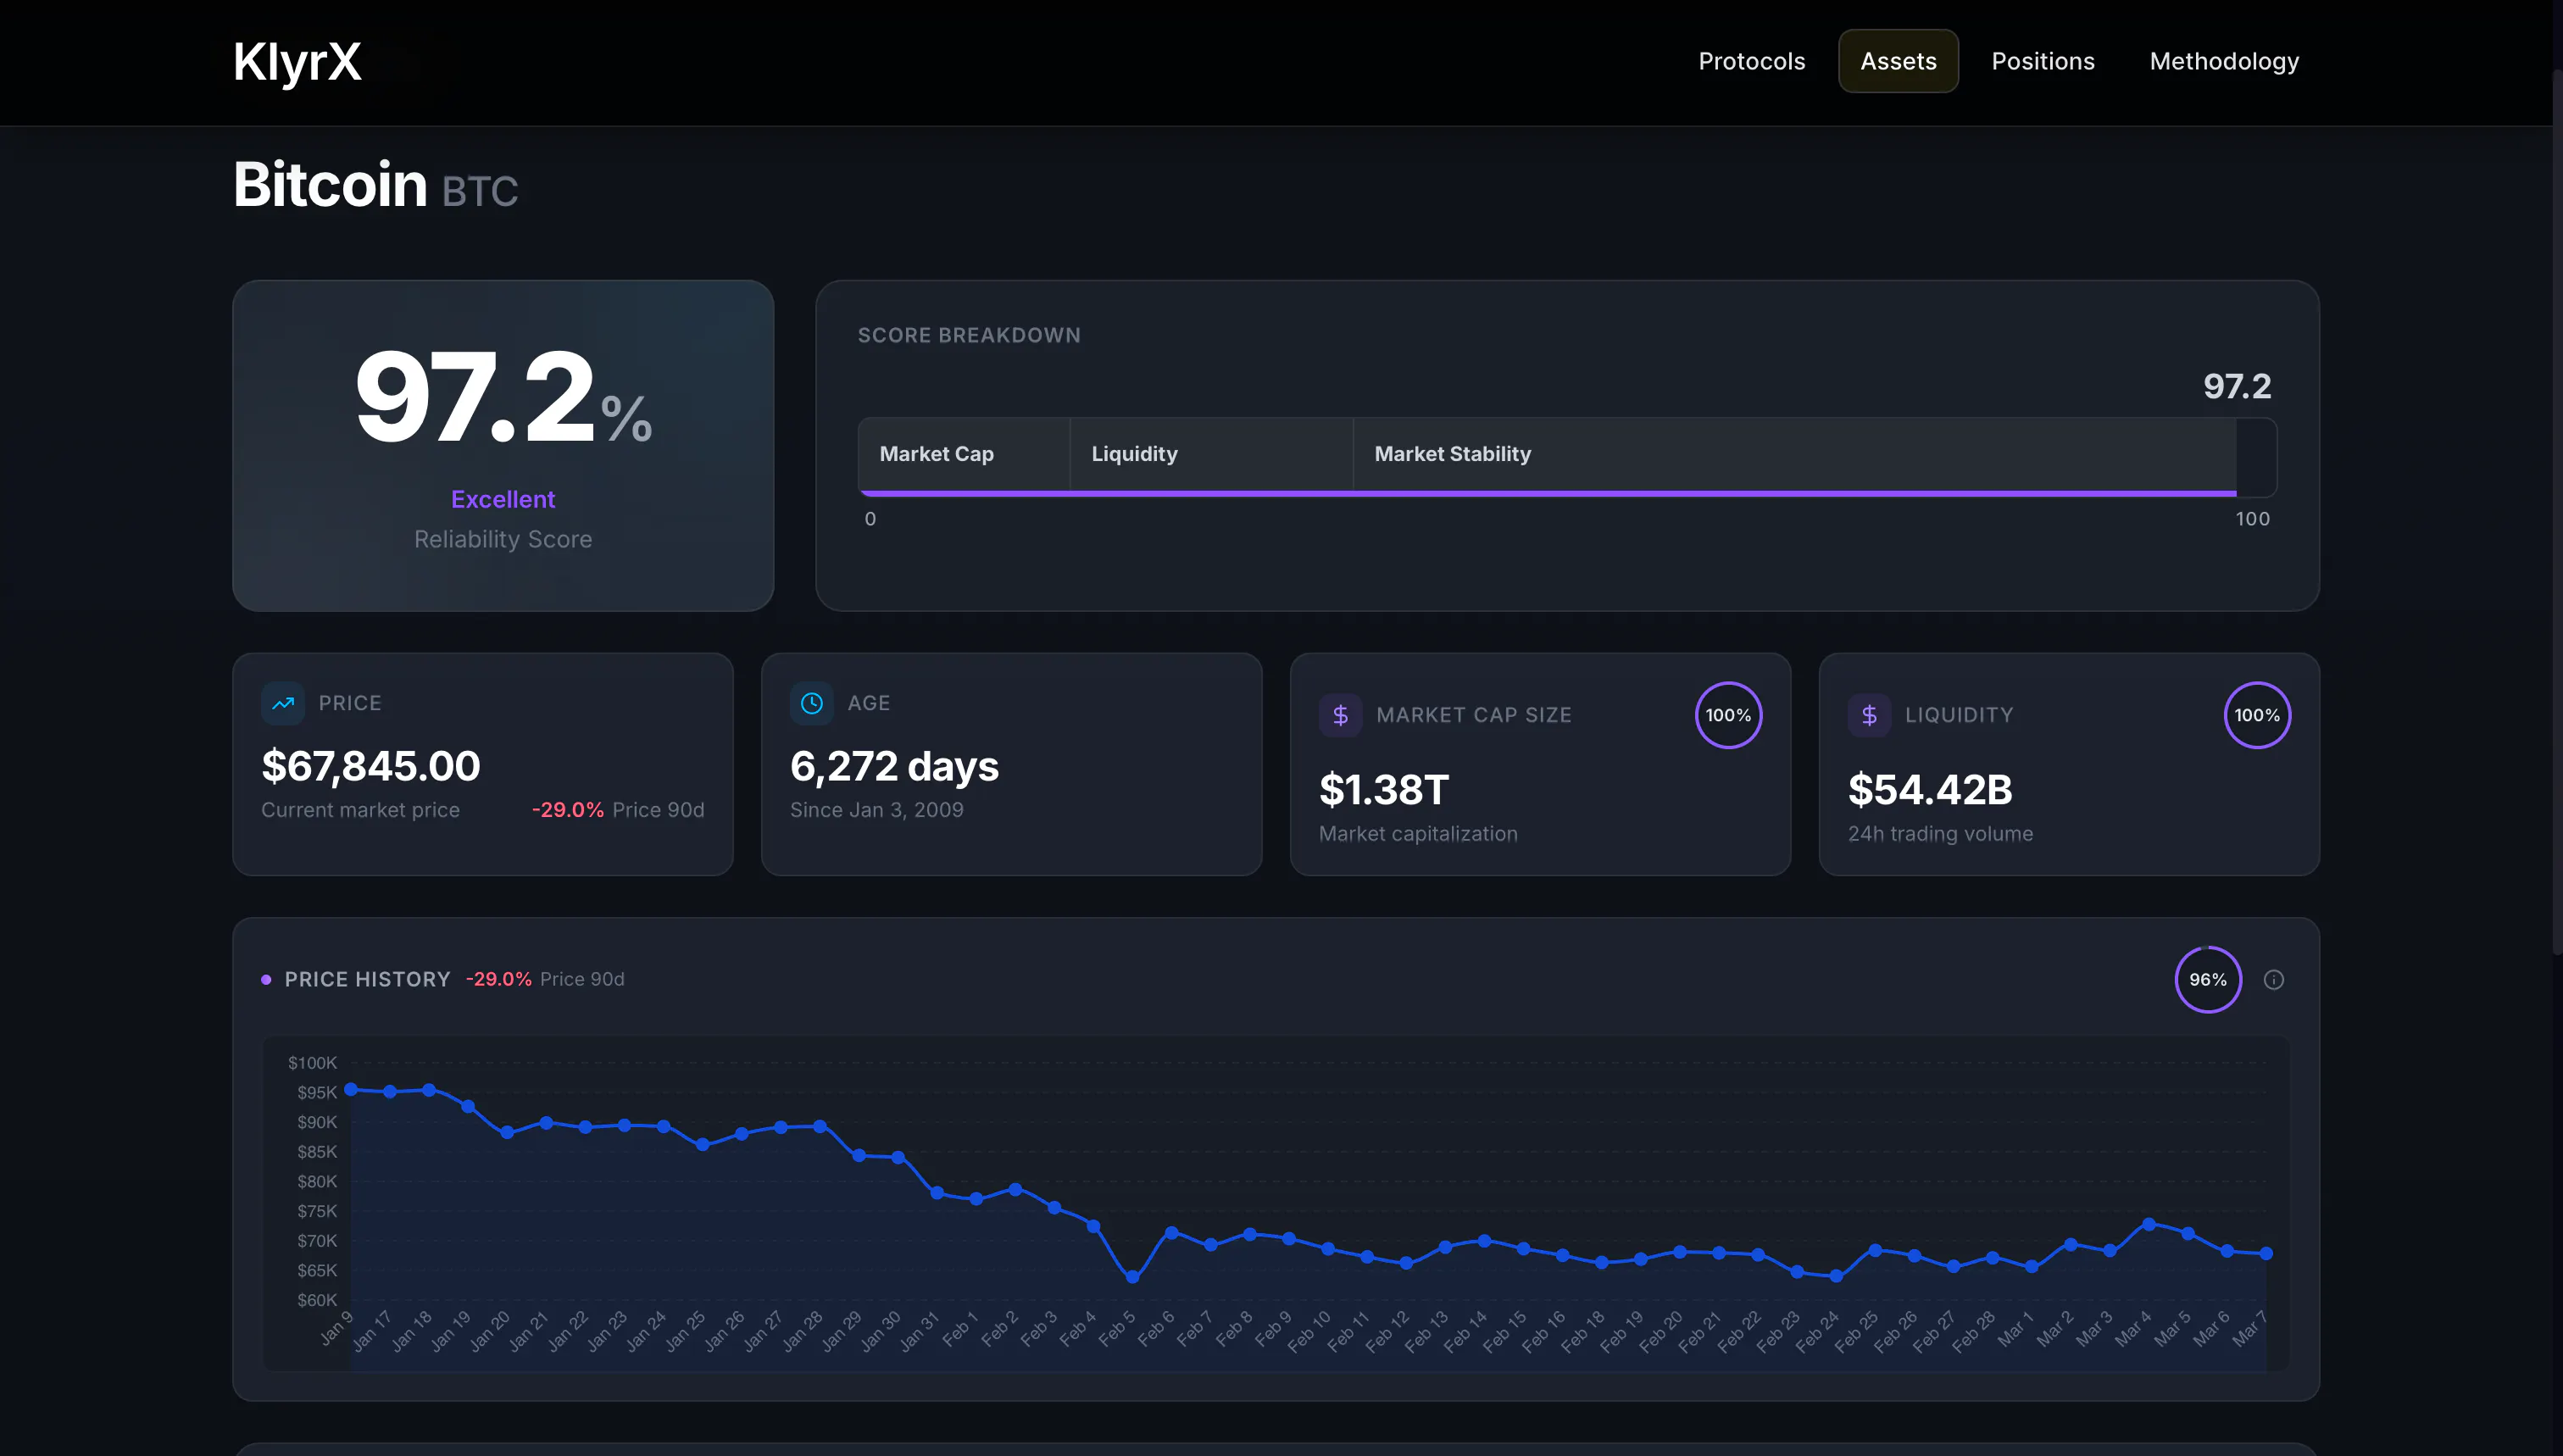Click the Bitcoin page heading
This screenshot has width=2563, height=1456.
(x=330, y=185)
